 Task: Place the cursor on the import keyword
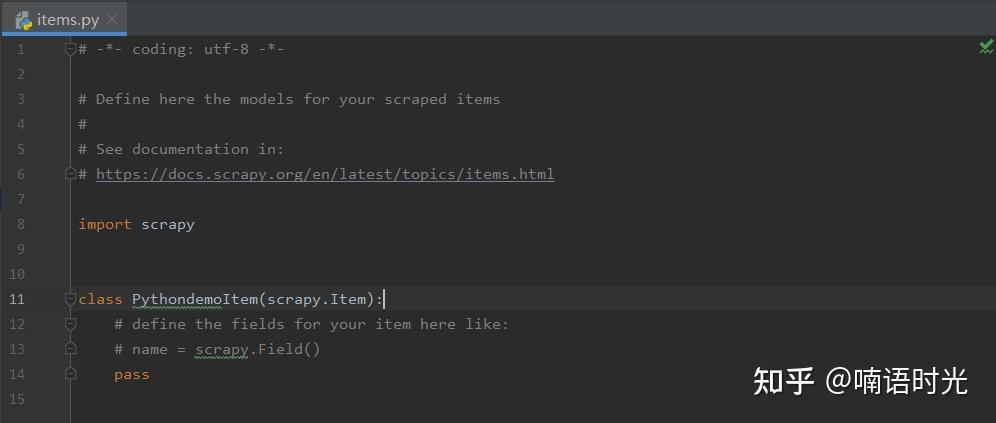[x=105, y=224]
